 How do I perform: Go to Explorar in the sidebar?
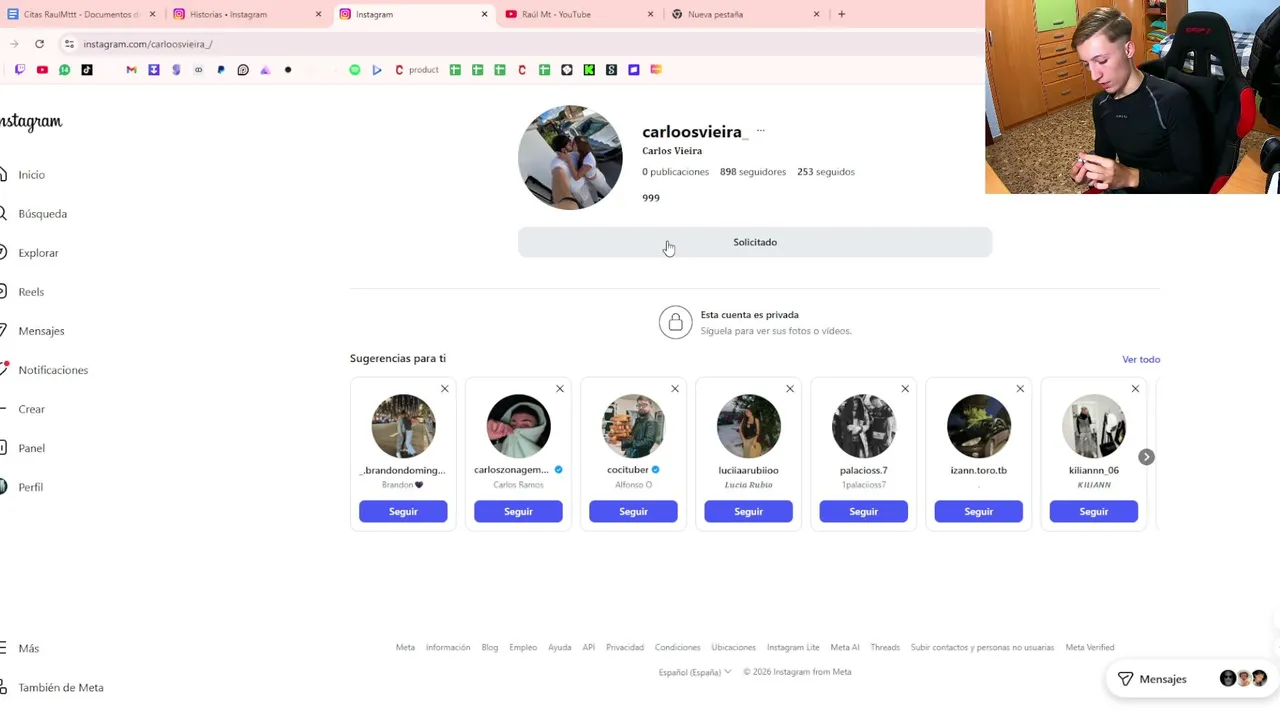click(x=29, y=253)
